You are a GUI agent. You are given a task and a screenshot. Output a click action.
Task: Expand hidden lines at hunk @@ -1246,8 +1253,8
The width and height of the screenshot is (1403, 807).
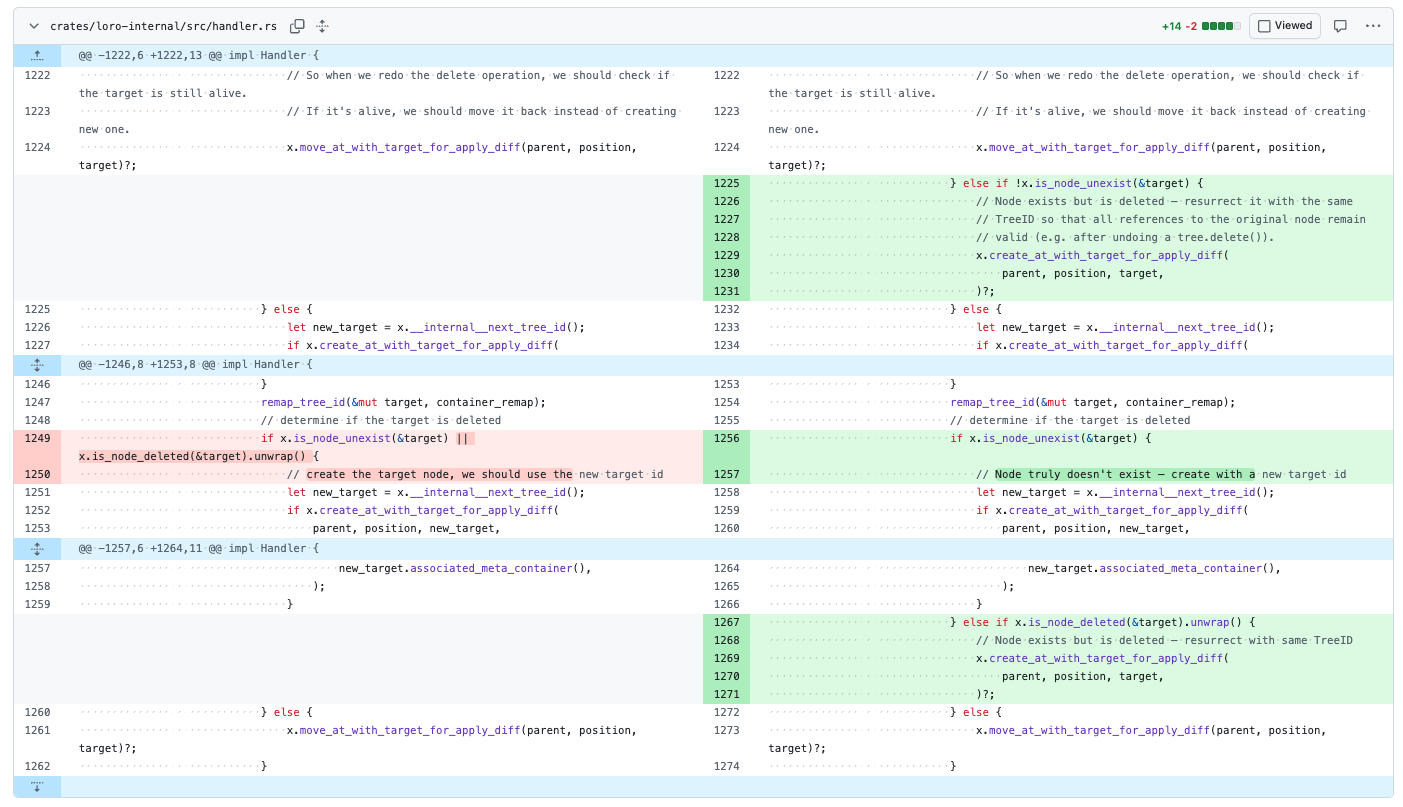click(x=37, y=365)
